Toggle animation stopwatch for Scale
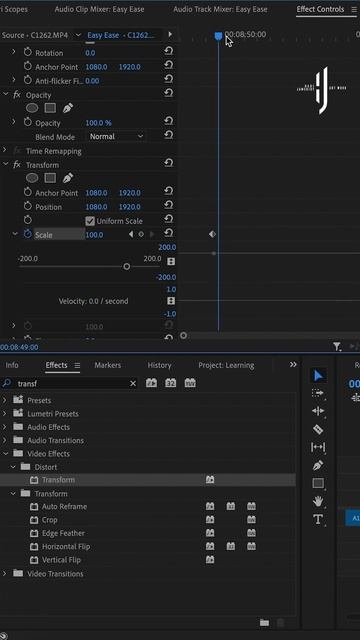The image size is (360, 640). pyautogui.click(x=28, y=234)
